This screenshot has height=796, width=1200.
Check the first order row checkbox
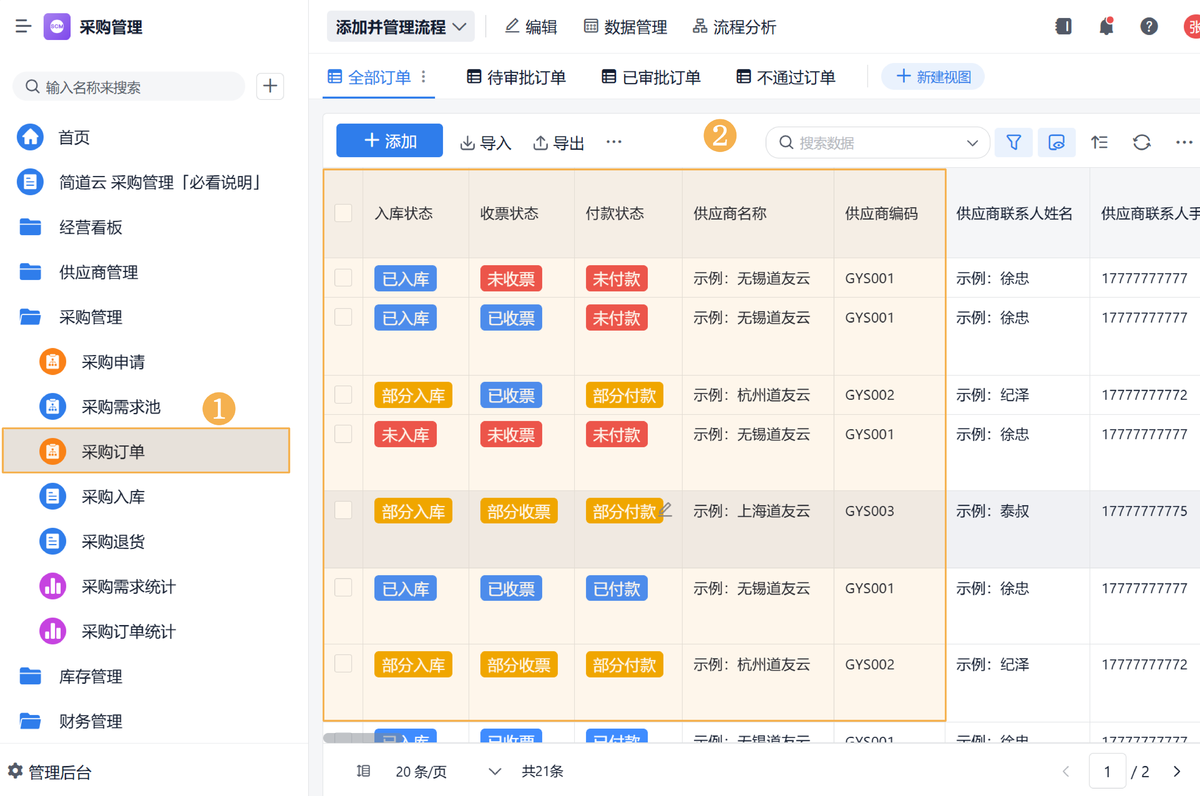(x=343, y=278)
